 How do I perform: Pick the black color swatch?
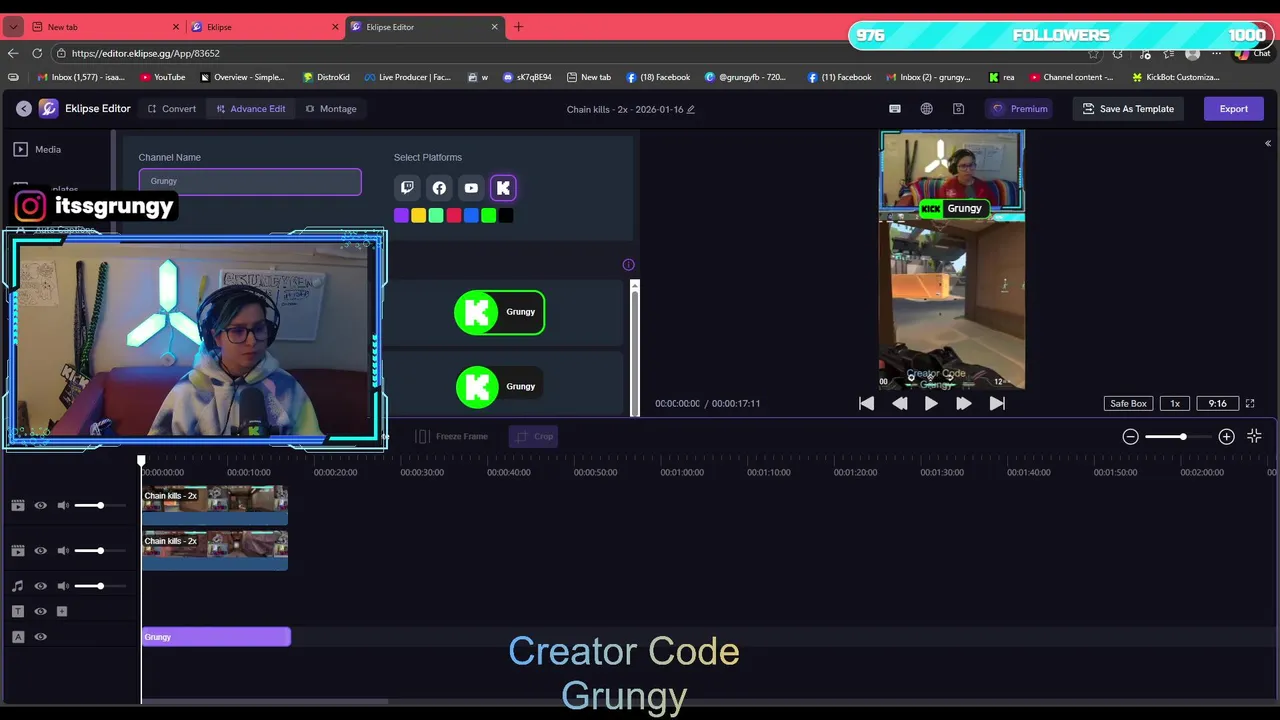(x=506, y=215)
